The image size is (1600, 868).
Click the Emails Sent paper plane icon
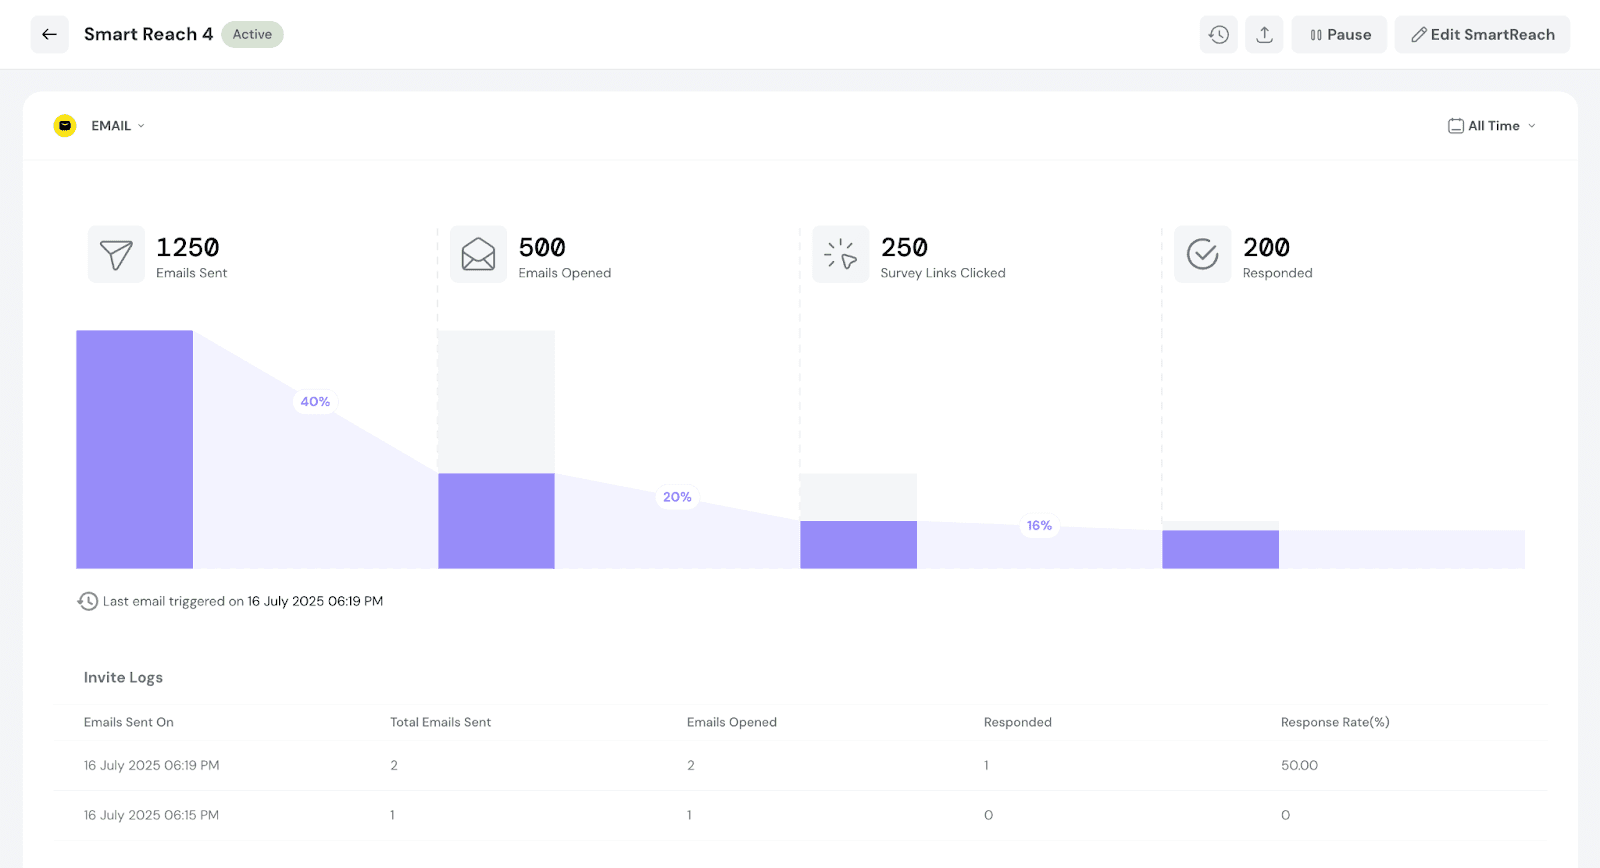(116, 255)
